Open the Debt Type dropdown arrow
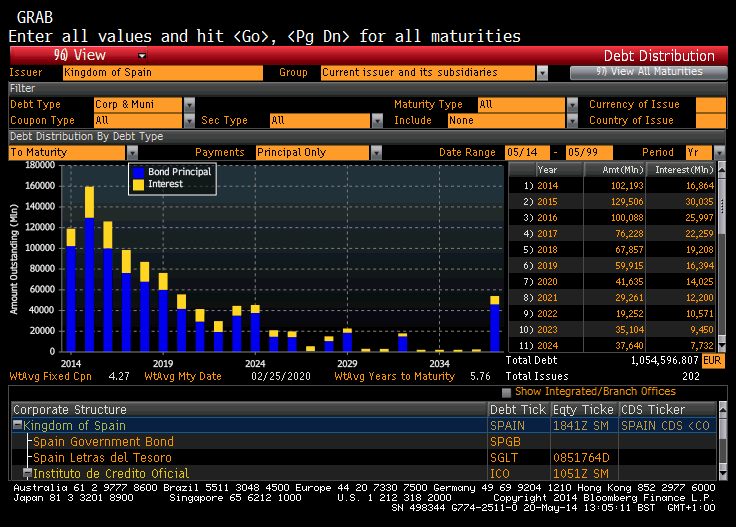 tap(189, 105)
